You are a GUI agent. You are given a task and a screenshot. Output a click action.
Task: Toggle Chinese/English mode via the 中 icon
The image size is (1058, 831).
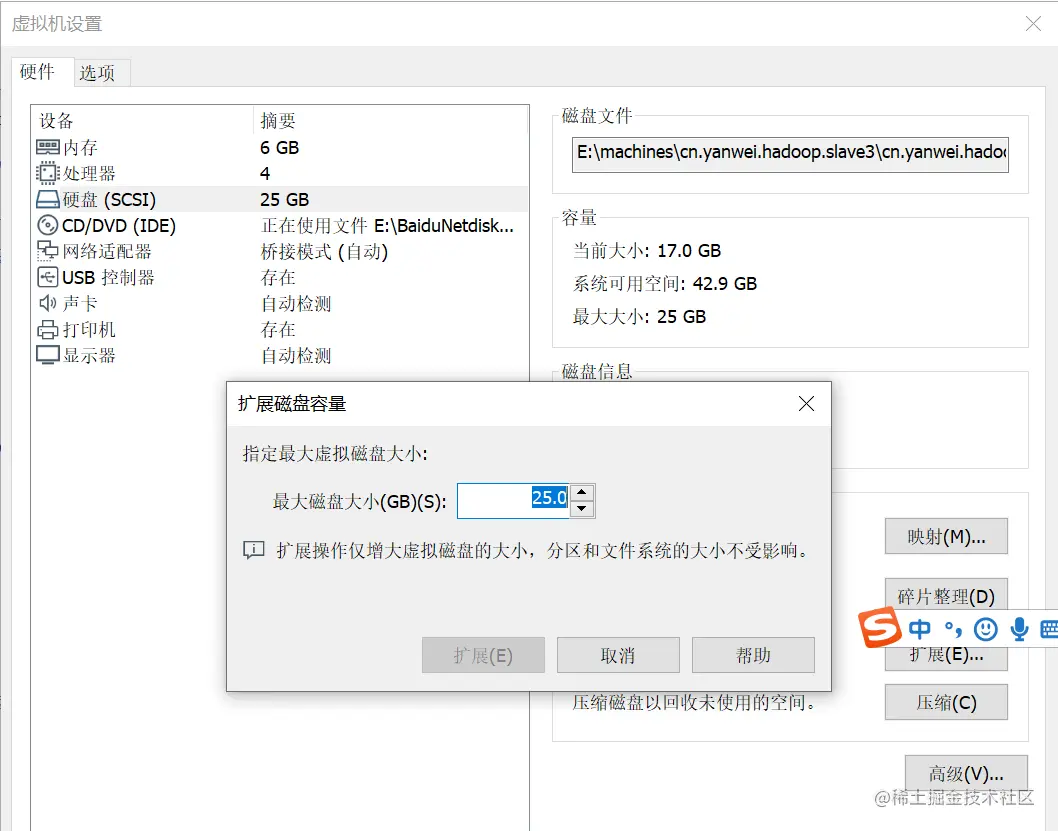[x=919, y=629]
